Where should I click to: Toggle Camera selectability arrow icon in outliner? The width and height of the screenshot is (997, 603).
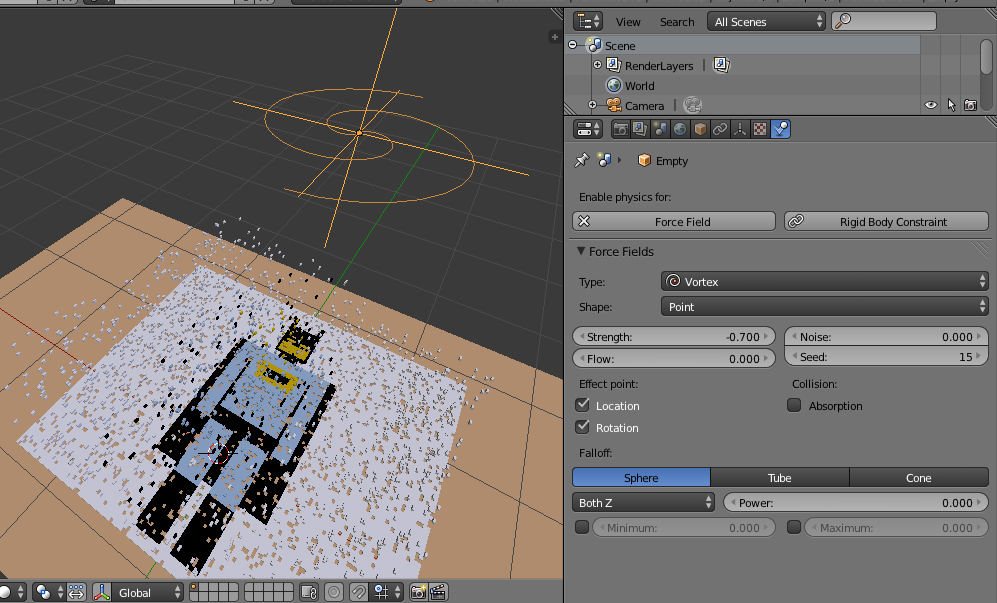(x=951, y=105)
